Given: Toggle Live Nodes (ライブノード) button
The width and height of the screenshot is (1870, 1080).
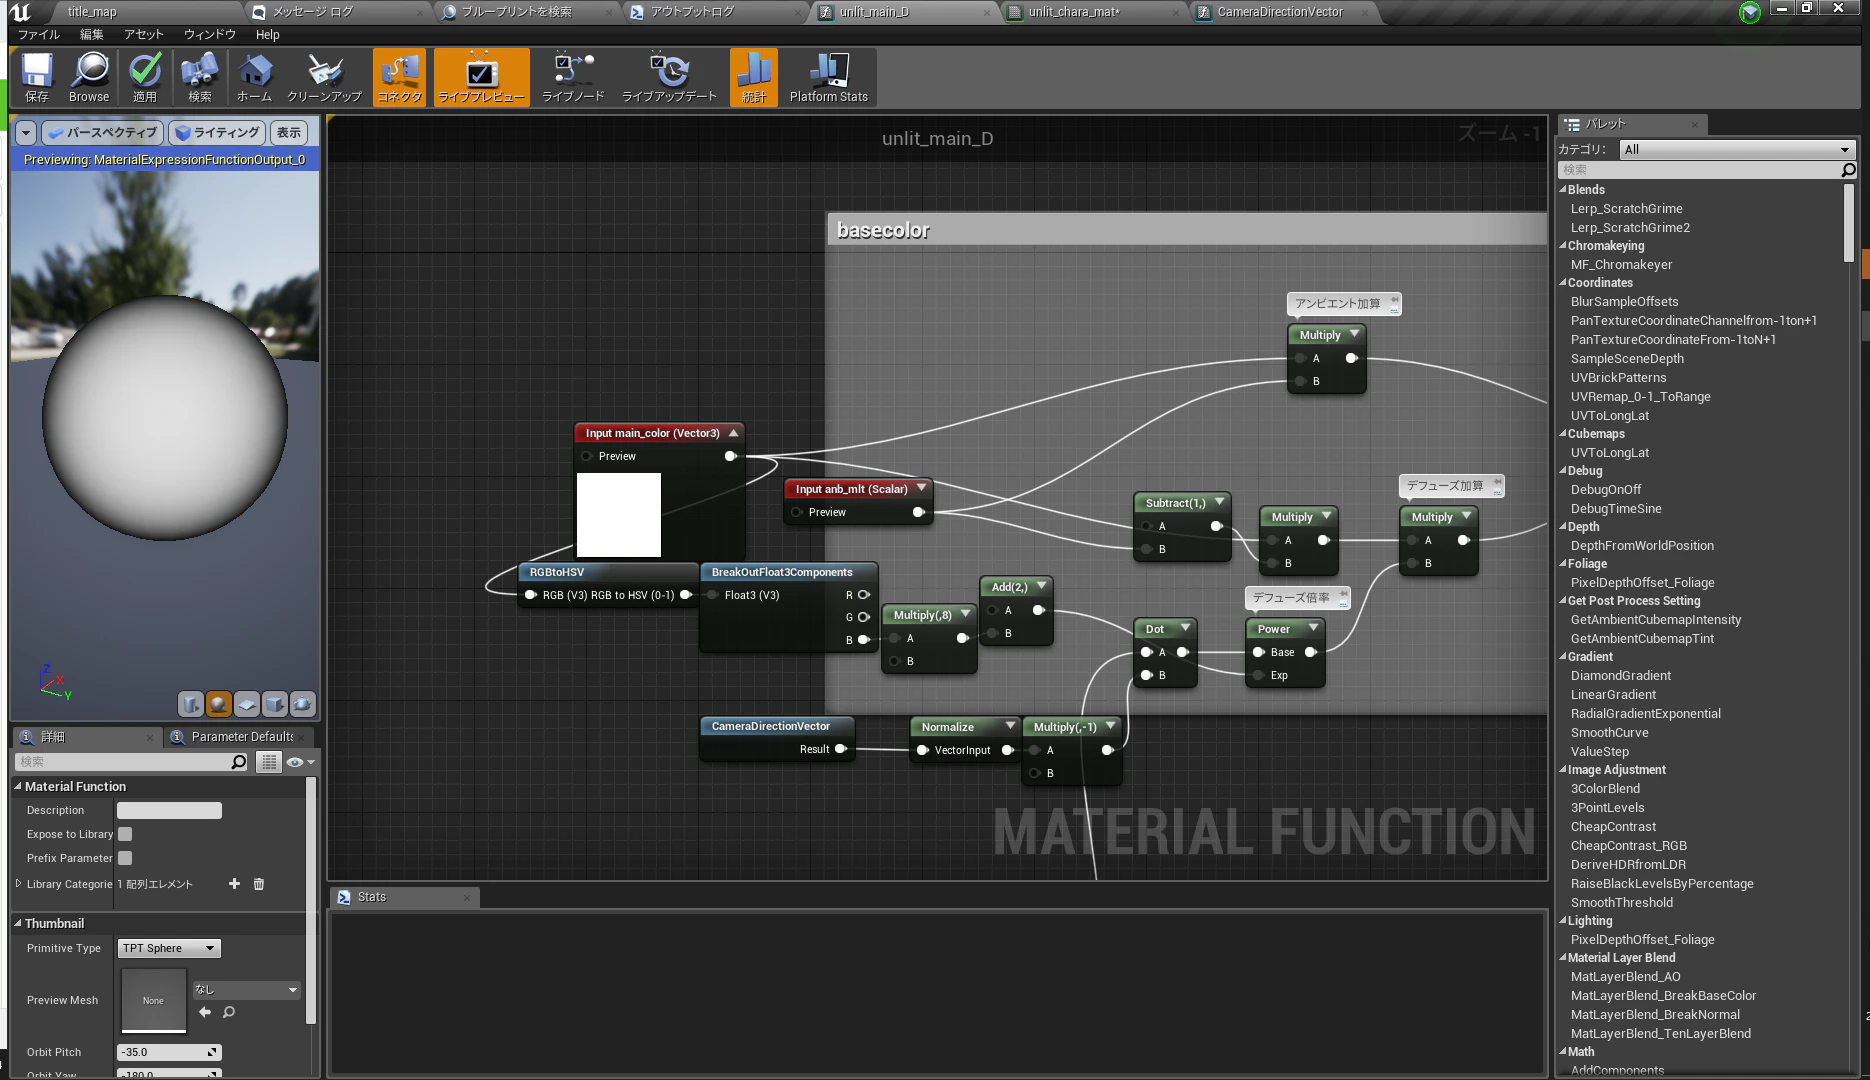Looking at the screenshot, I should 573,77.
